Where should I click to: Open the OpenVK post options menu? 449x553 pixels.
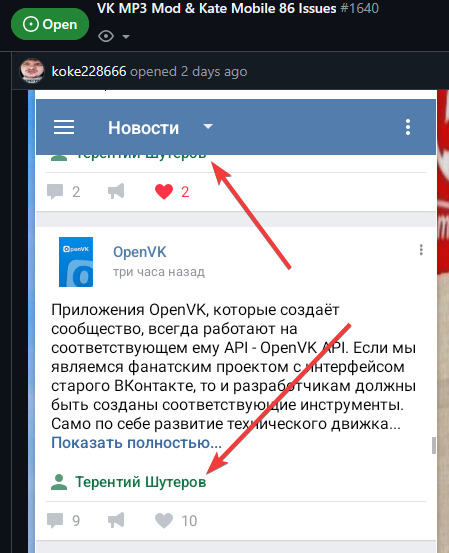(x=421, y=250)
